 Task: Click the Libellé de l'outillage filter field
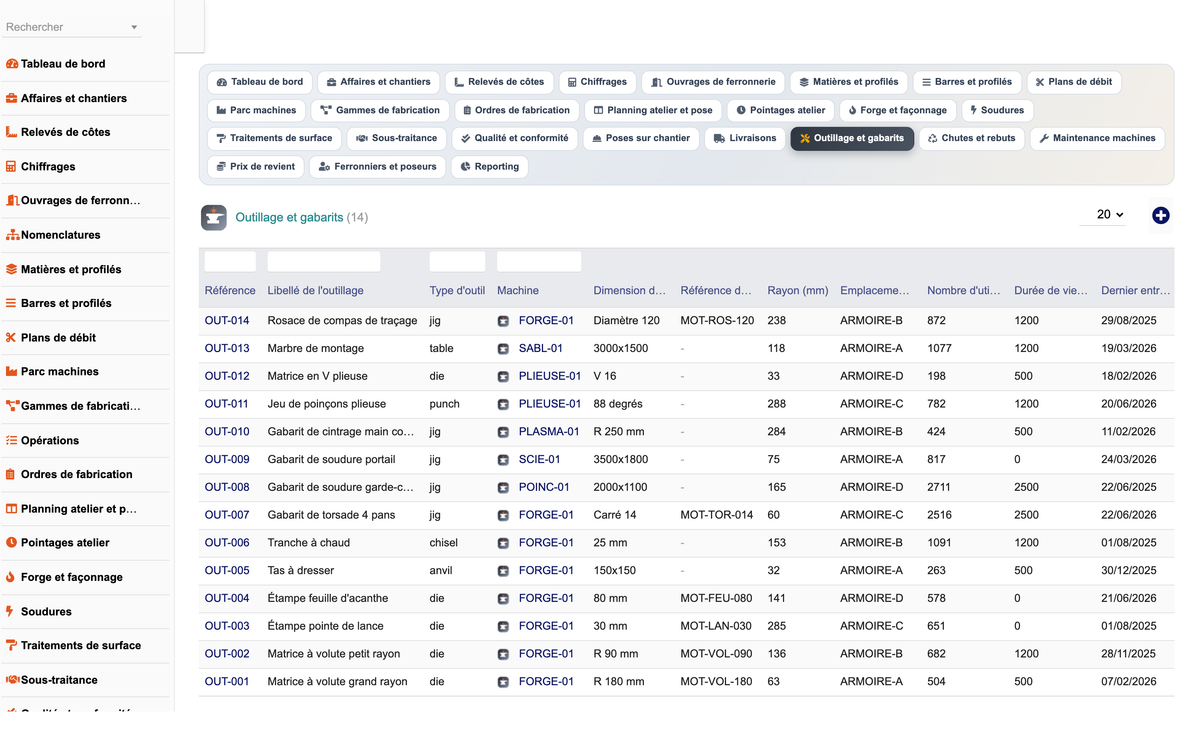click(324, 262)
